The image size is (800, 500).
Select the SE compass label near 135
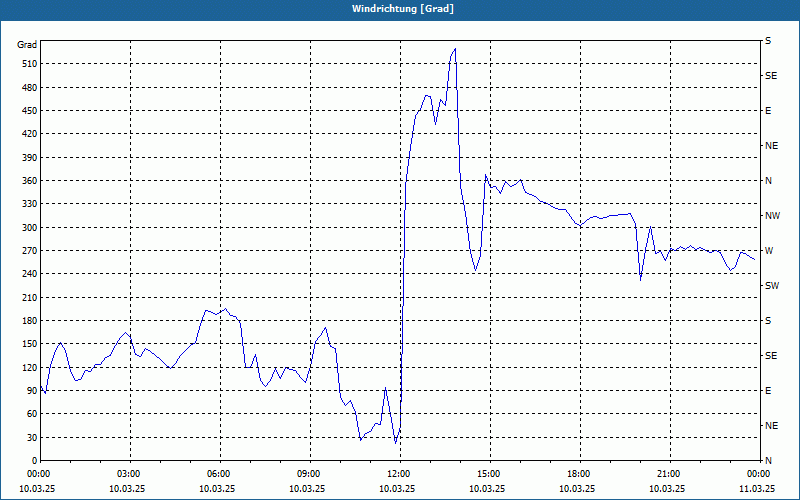(771, 356)
